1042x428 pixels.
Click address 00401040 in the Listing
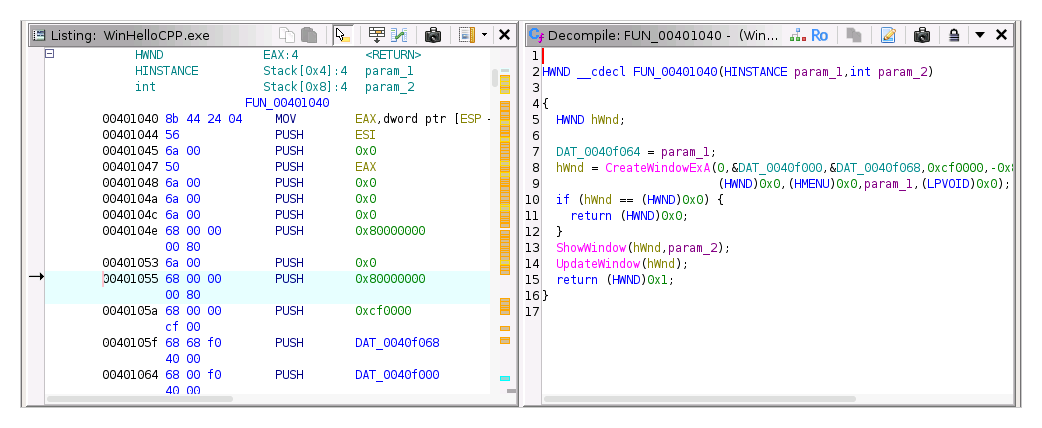[130, 119]
